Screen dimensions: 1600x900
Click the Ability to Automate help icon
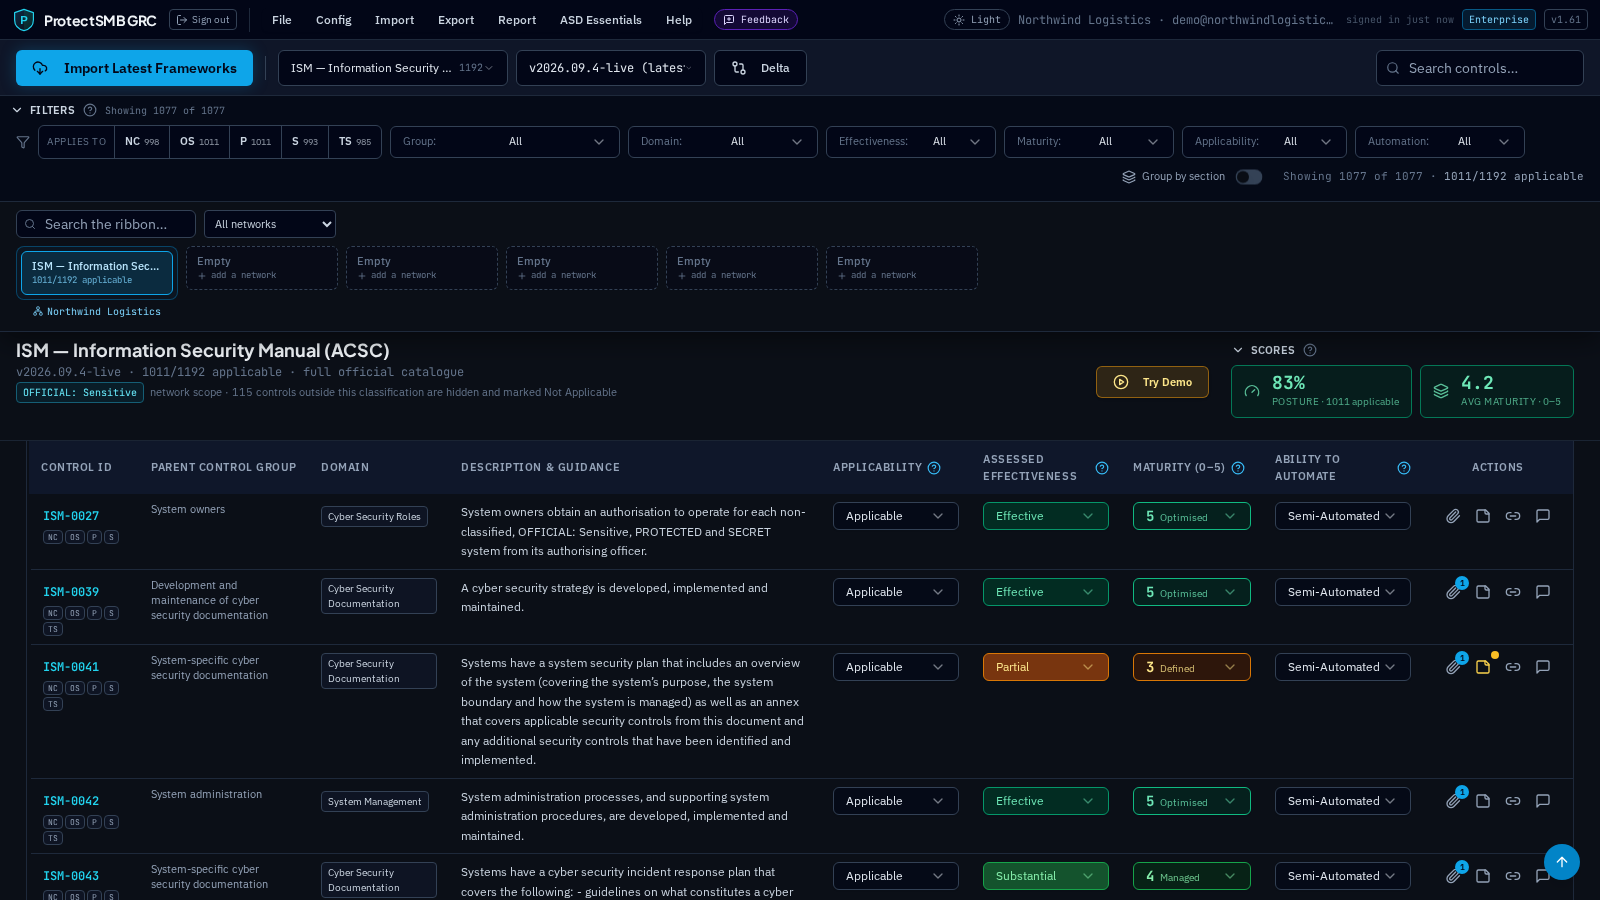coord(1404,468)
